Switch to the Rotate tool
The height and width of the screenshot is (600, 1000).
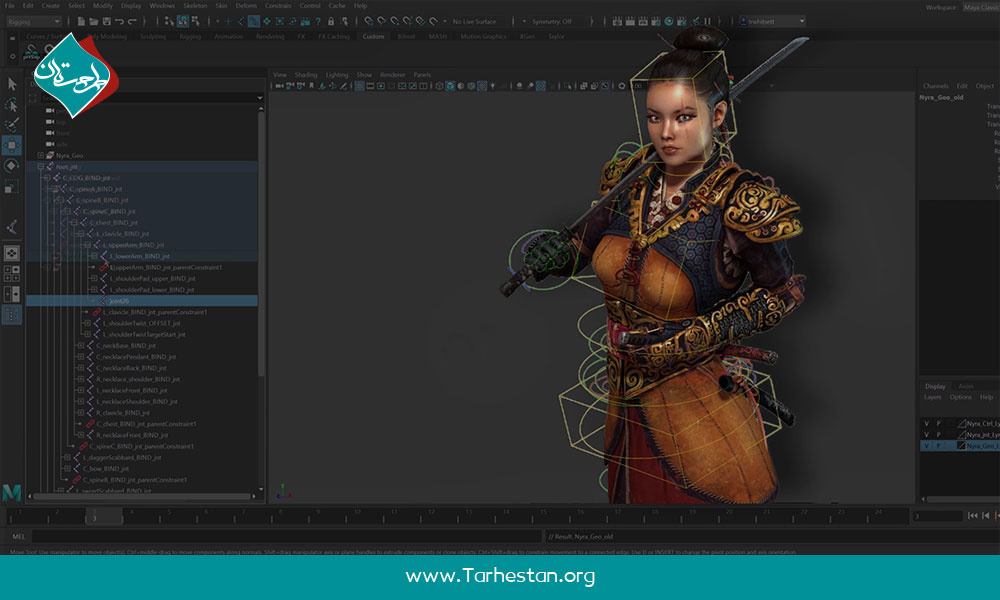point(11,166)
